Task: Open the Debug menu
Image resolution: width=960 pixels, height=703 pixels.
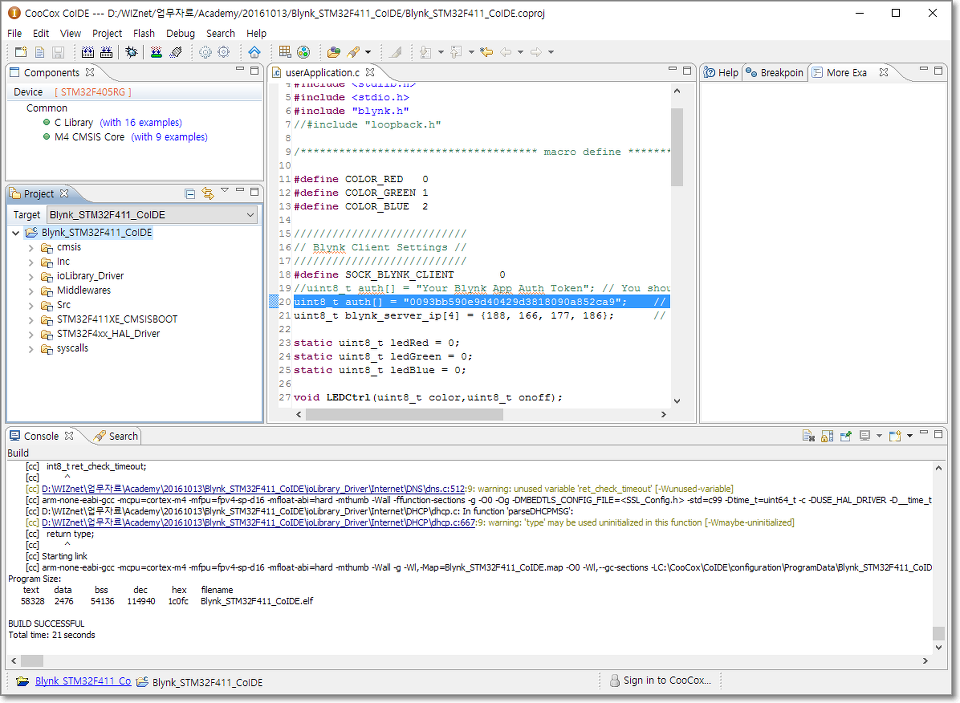Action: point(180,33)
